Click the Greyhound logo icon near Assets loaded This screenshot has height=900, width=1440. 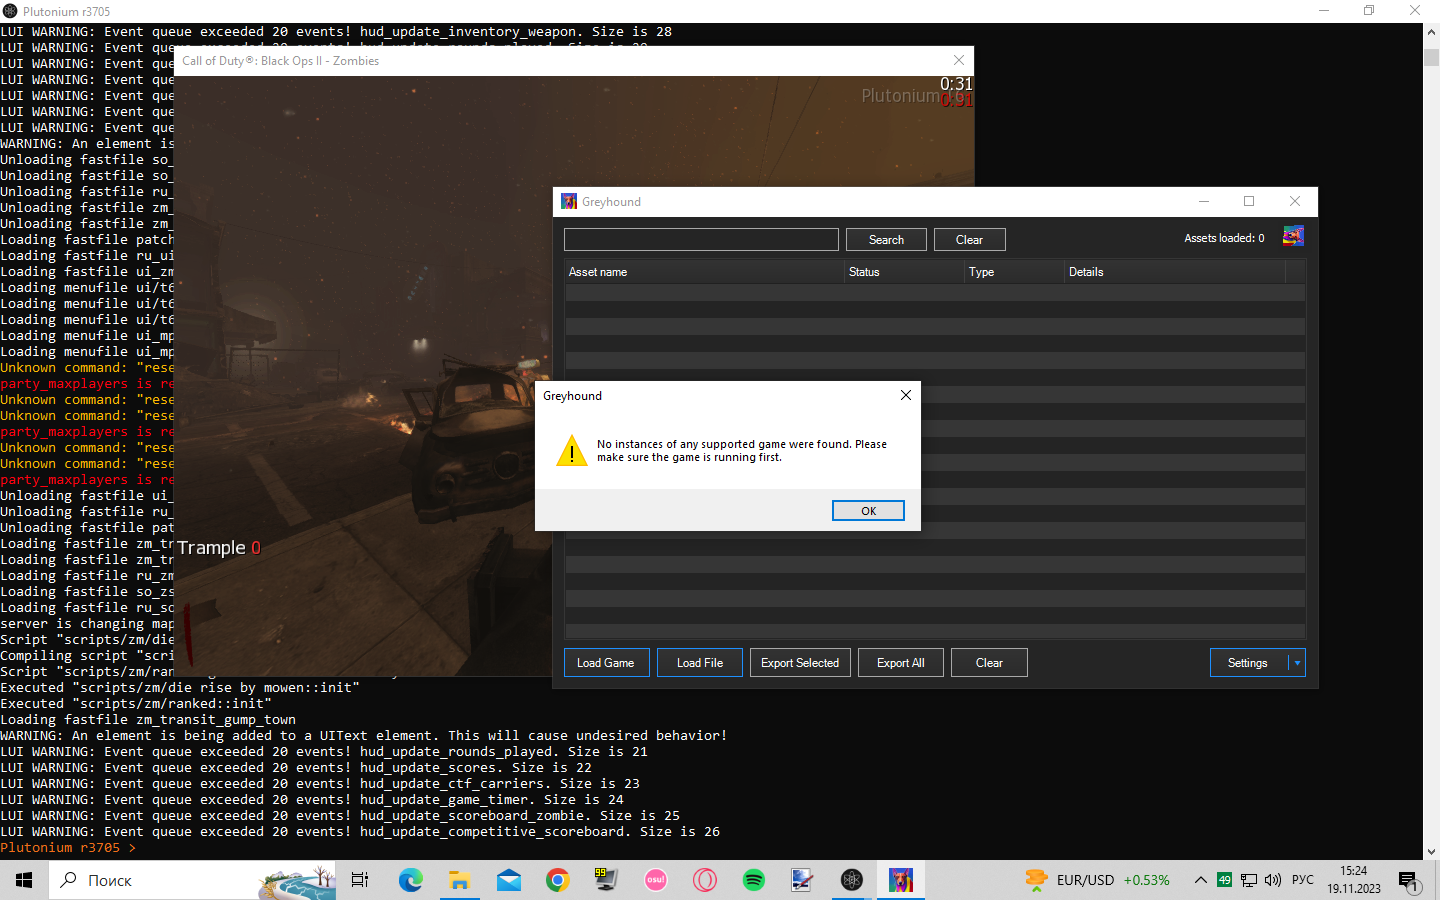pos(1294,237)
